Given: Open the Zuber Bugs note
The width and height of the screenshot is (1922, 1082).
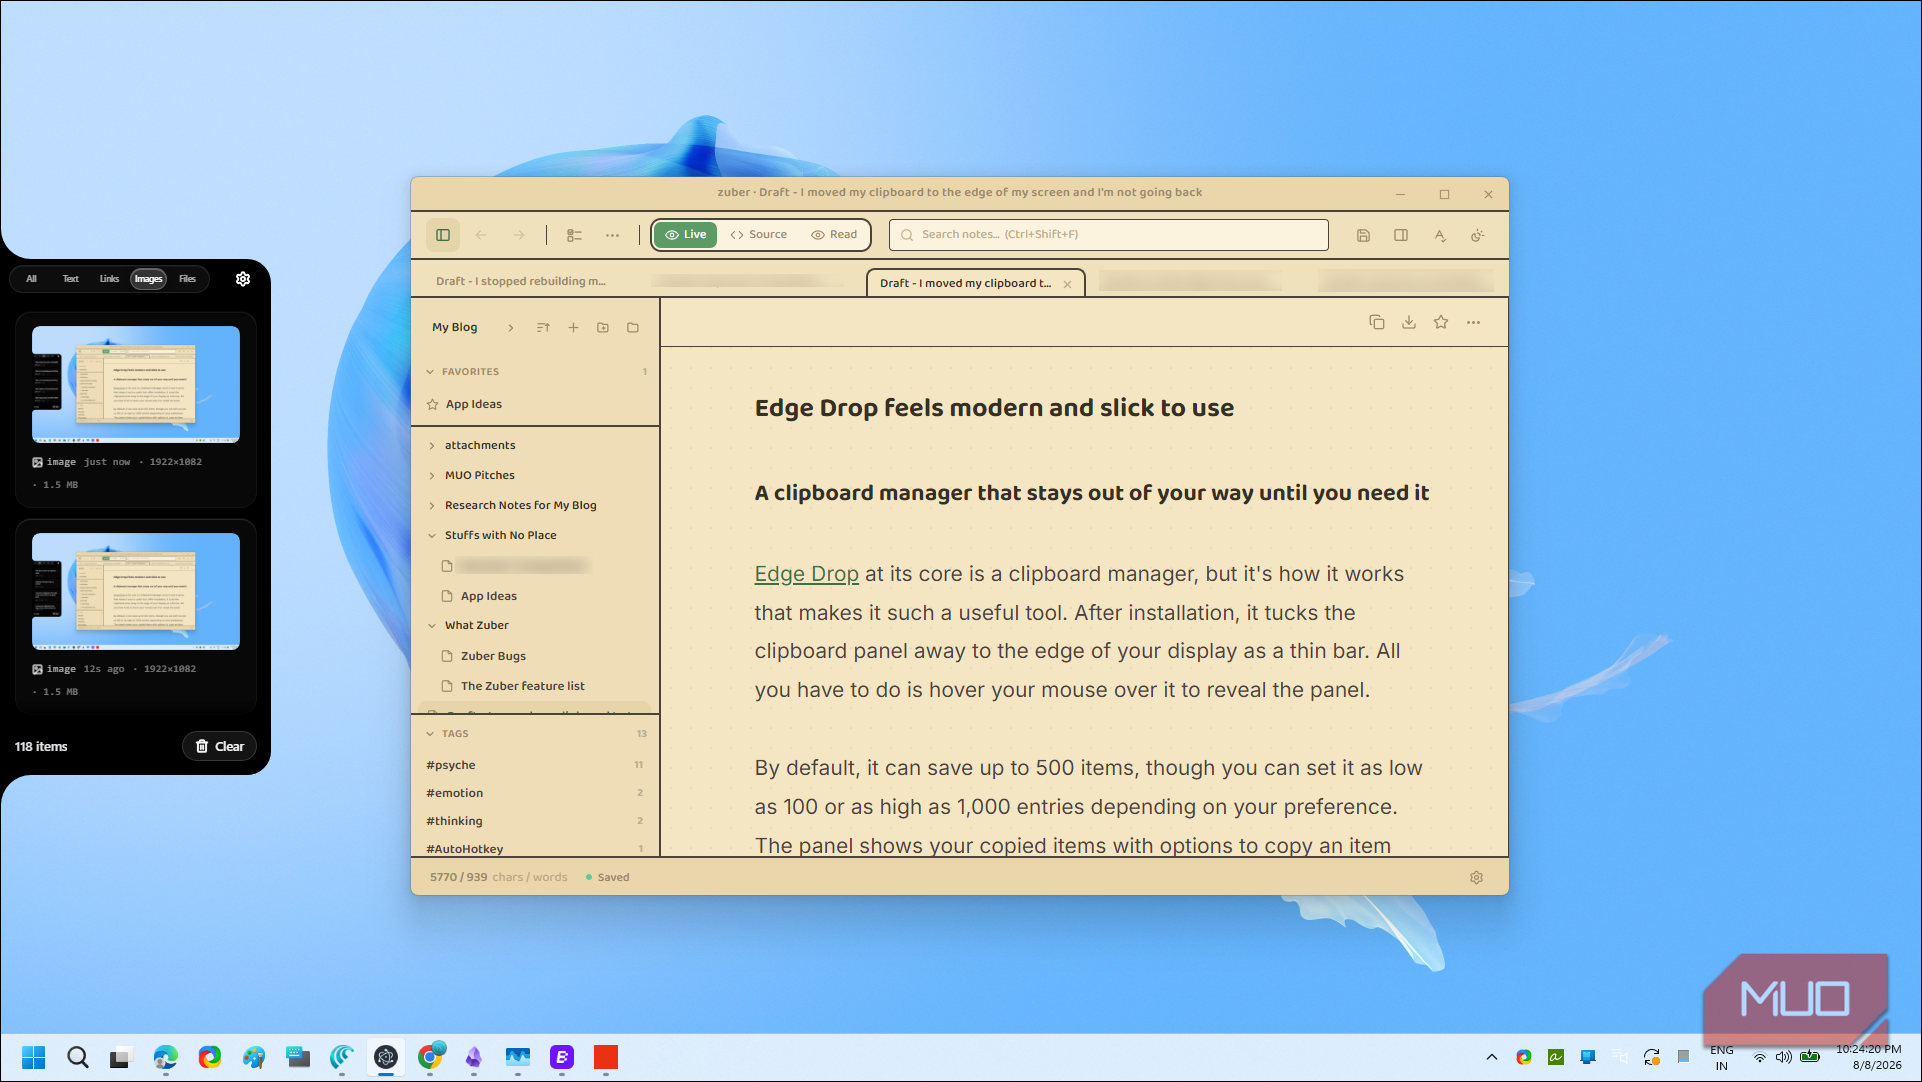Looking at the screenshot, I should coord(493,657).
